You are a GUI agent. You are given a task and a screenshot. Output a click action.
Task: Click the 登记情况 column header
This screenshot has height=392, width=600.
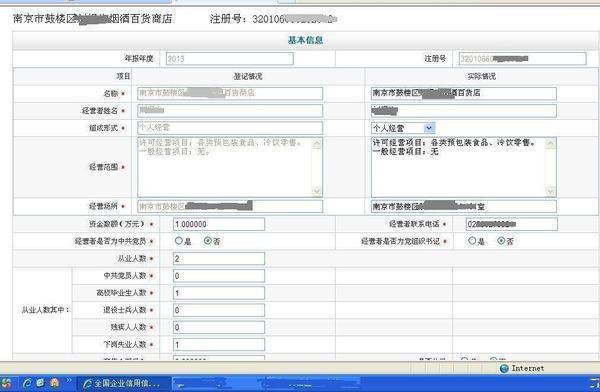tap(248, 76)
